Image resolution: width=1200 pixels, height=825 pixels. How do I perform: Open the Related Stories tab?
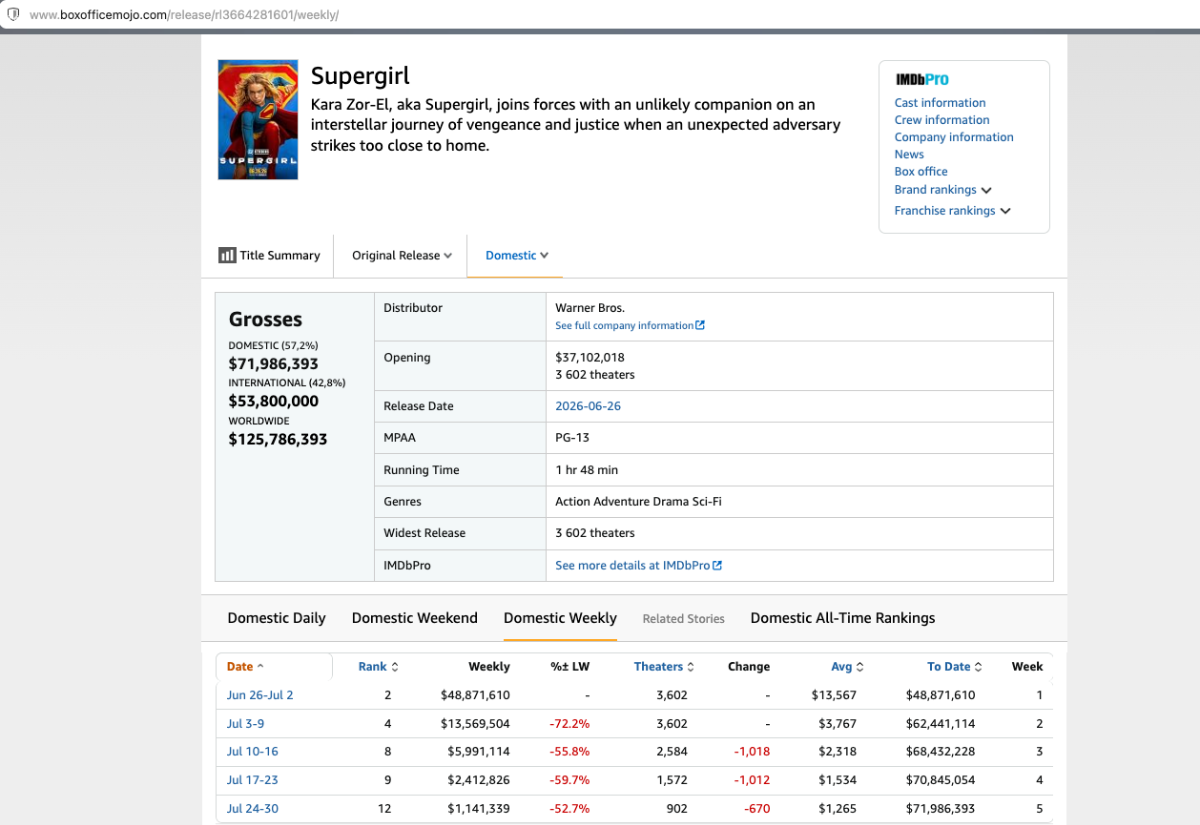click(x=684, y=619)
